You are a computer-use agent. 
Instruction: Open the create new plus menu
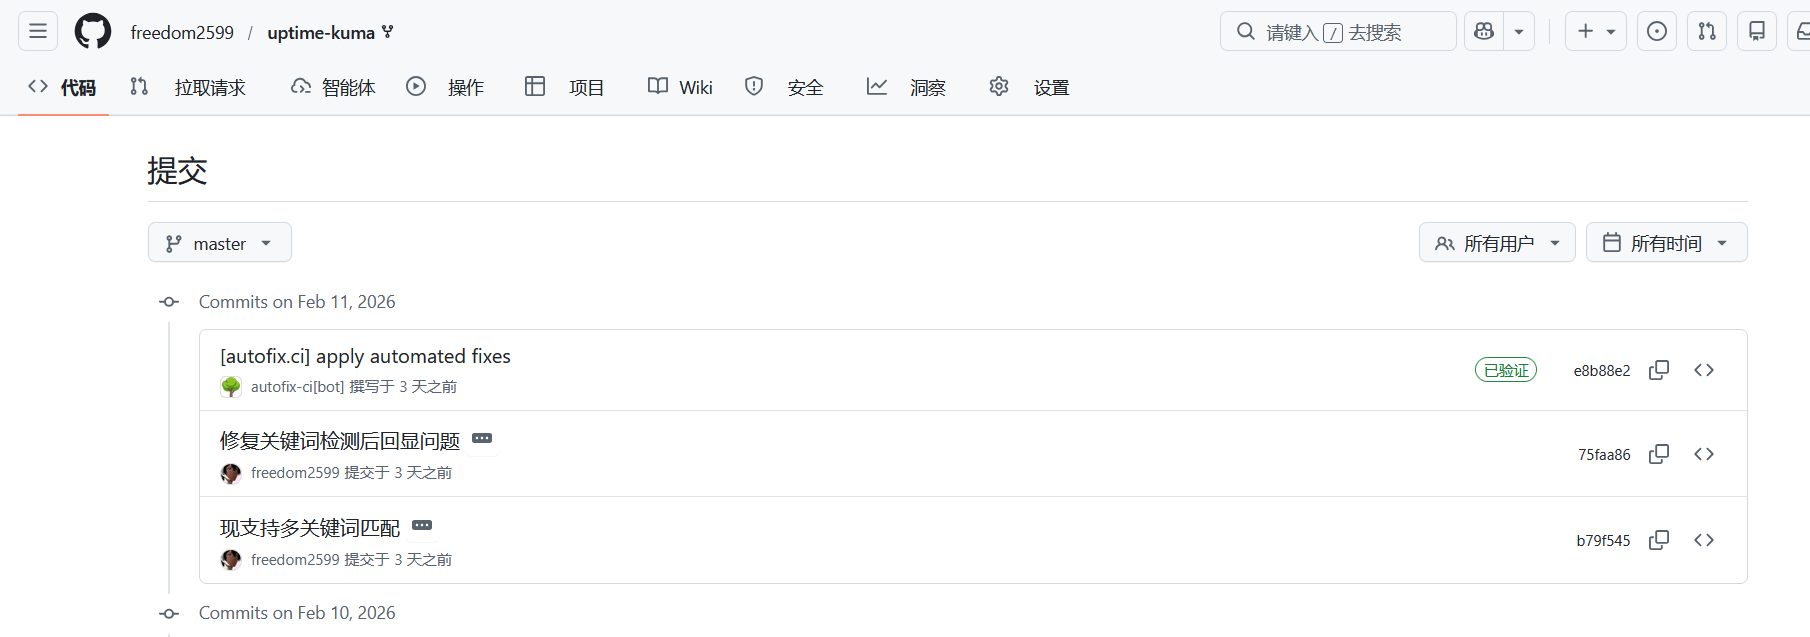pyautogui.click(x=1596, y=31)
